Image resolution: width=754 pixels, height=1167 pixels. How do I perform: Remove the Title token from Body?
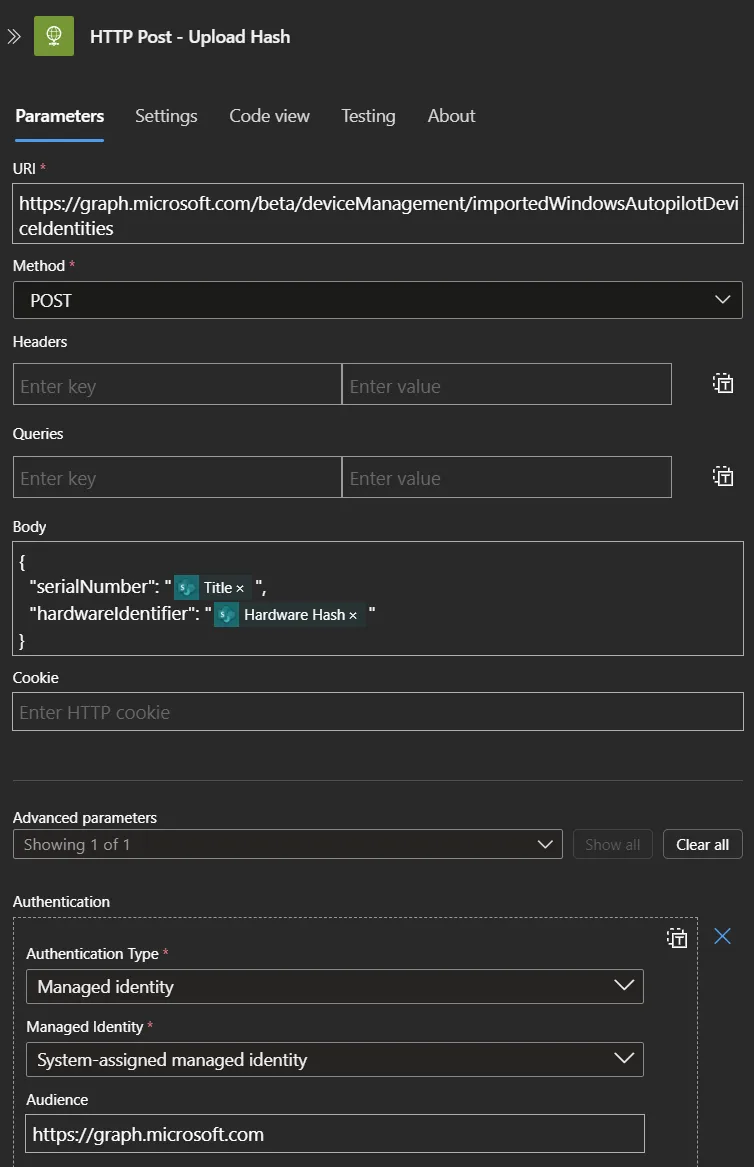coord(240,589)
